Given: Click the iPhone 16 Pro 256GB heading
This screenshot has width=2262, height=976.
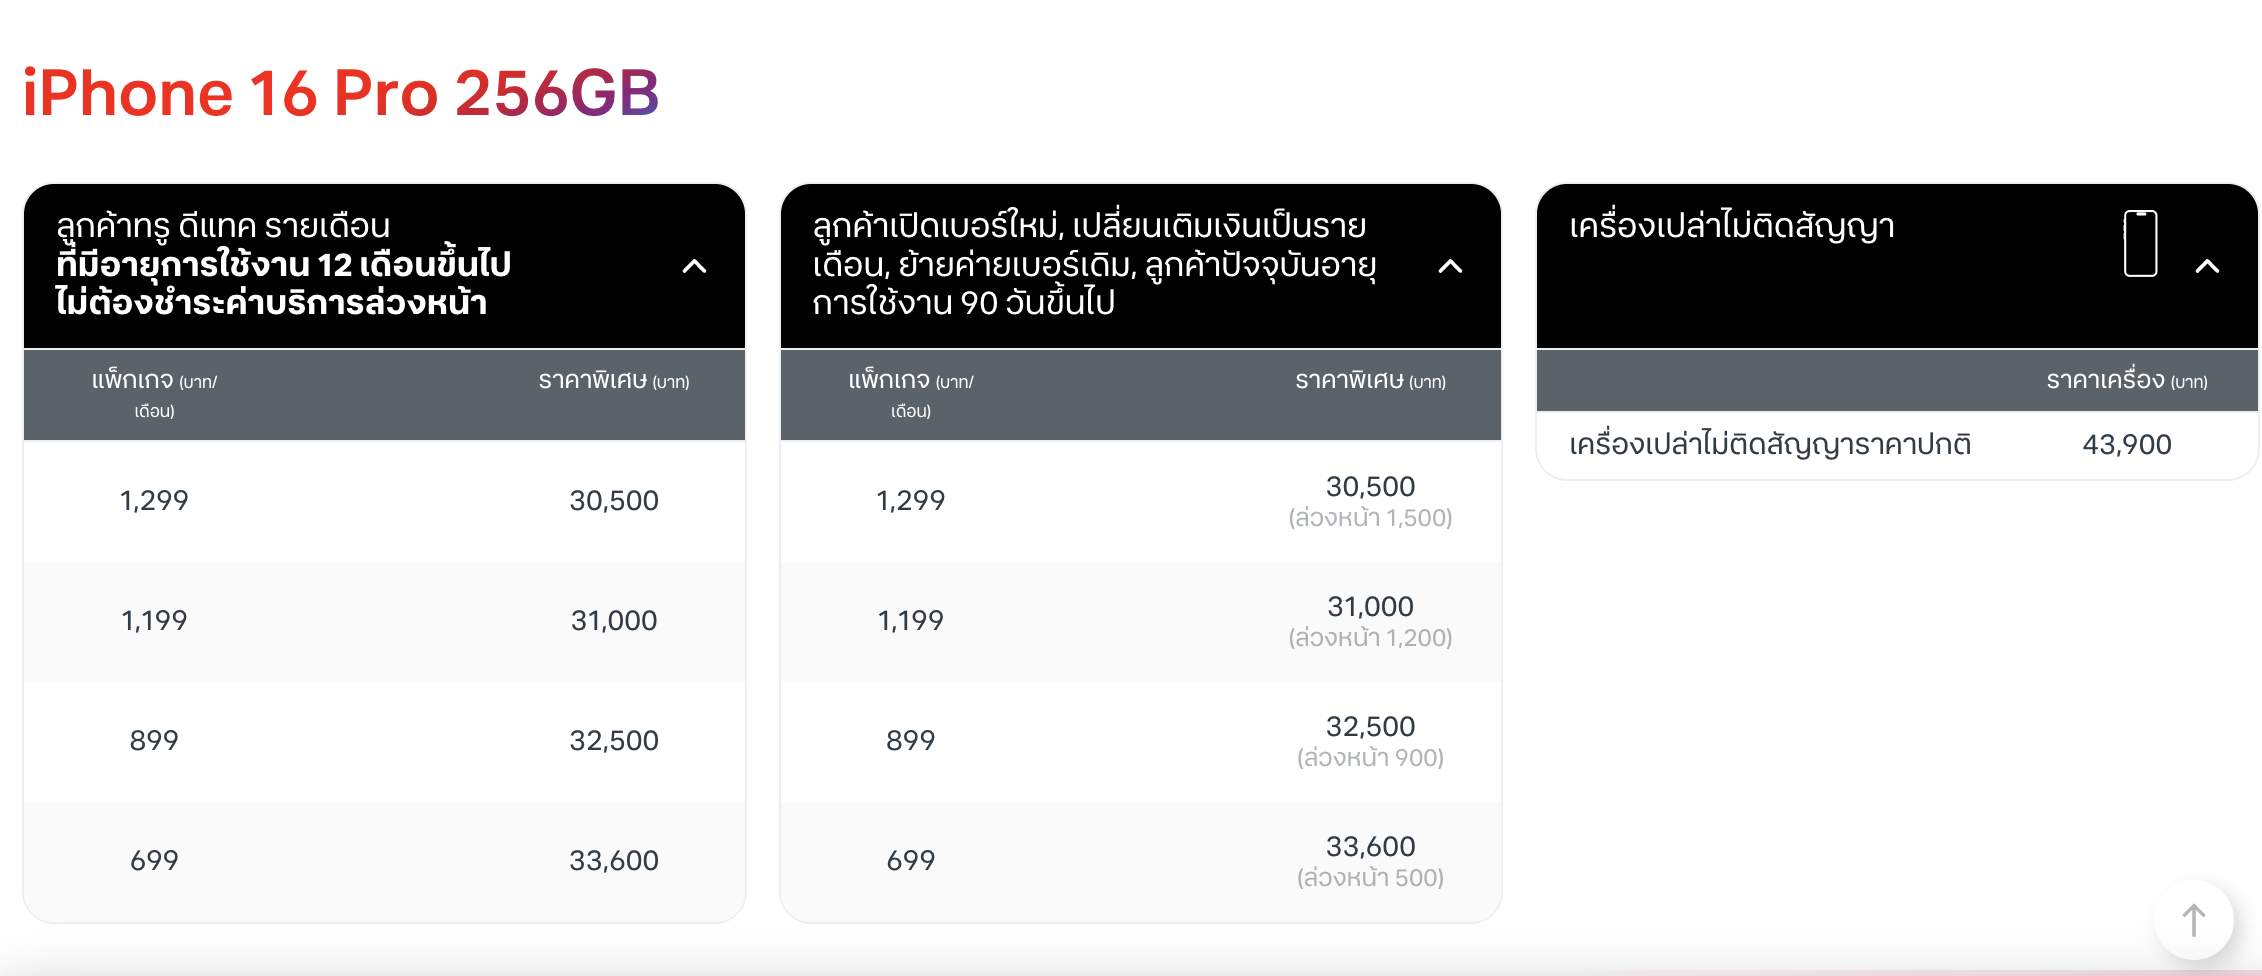Looking at the screenshot, I should (x=341, y=93).
